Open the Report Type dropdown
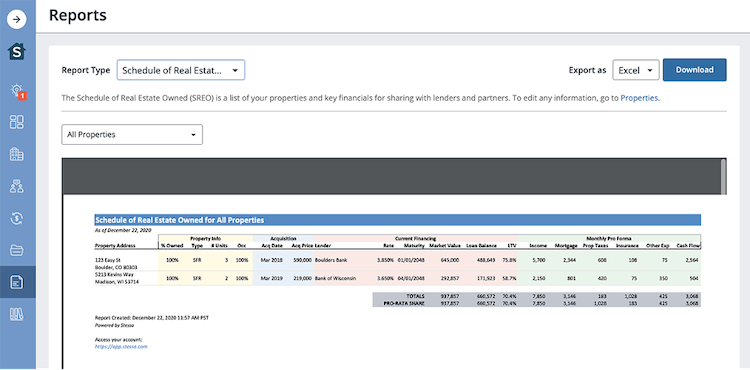Viewport: 750px width, 370px height. (x=181, y=70)
